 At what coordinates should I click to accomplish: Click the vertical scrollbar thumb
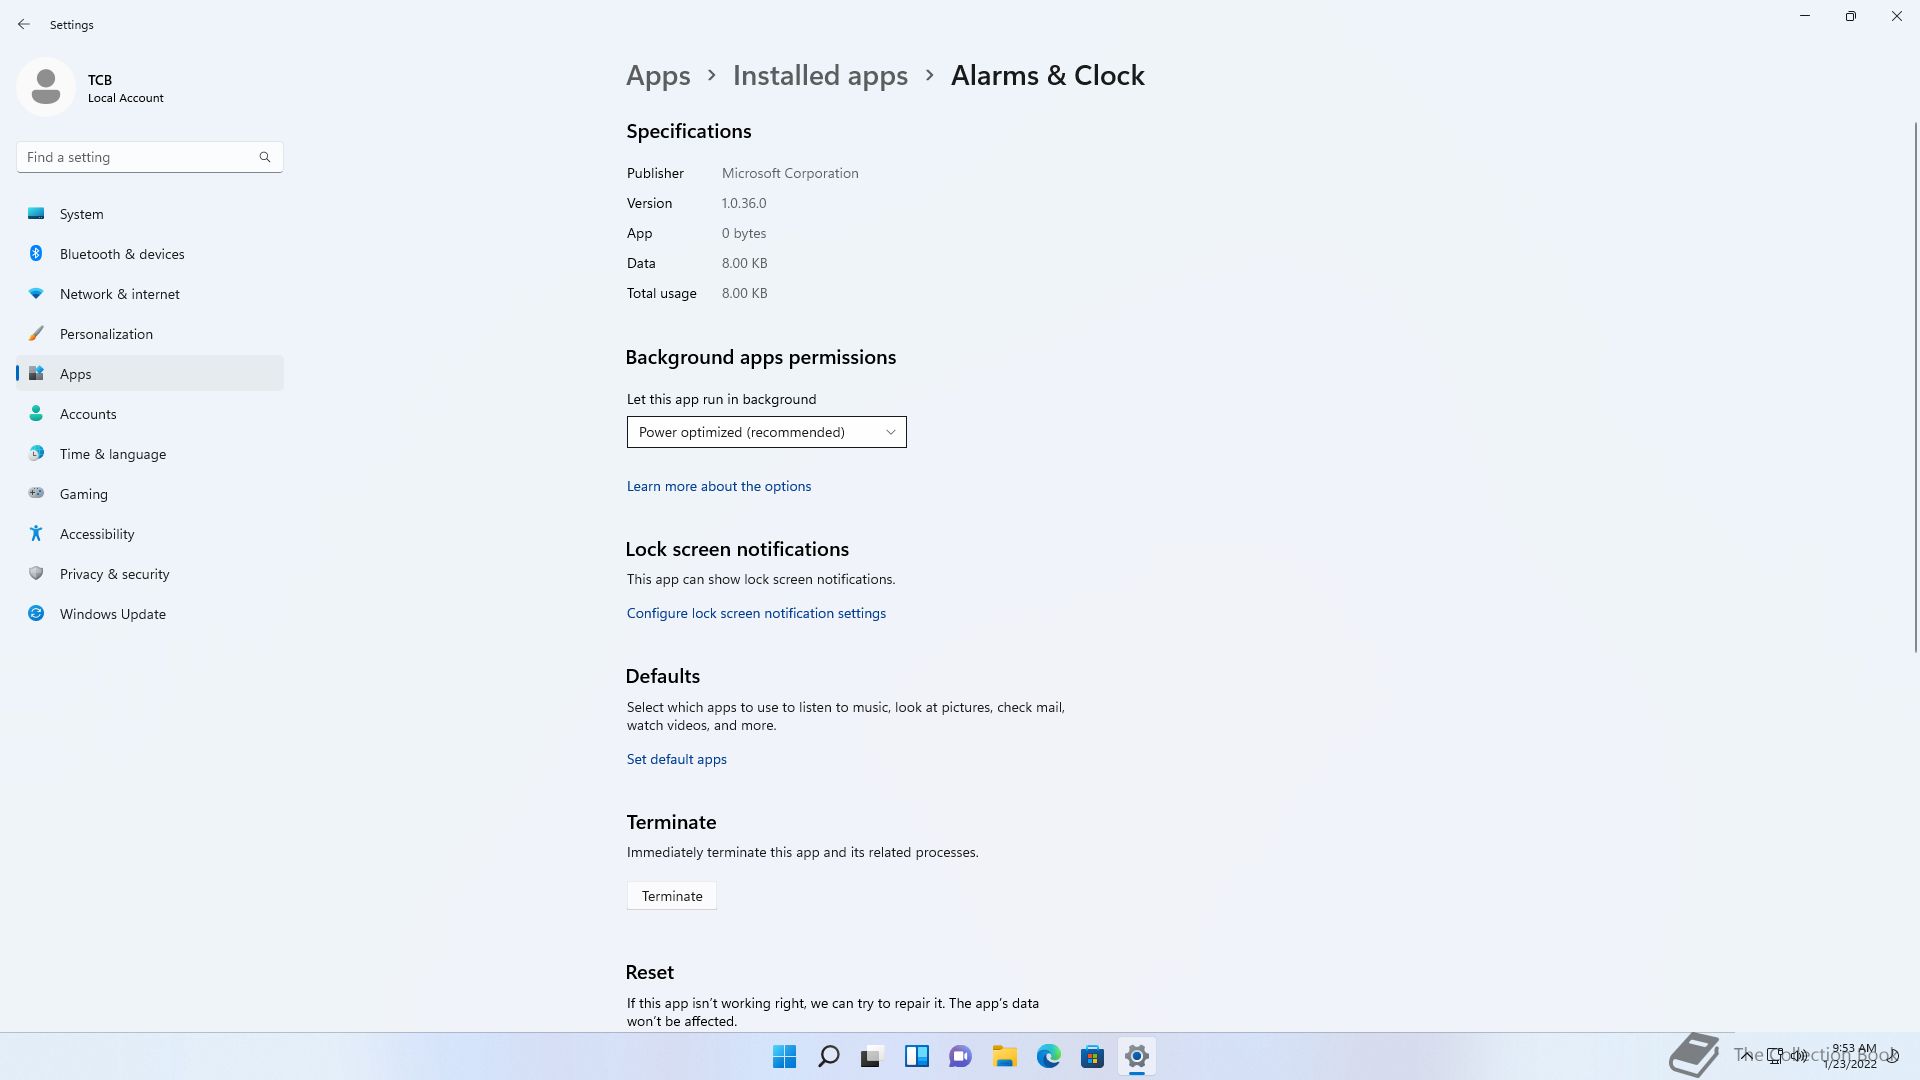(x=1916, y=387)
